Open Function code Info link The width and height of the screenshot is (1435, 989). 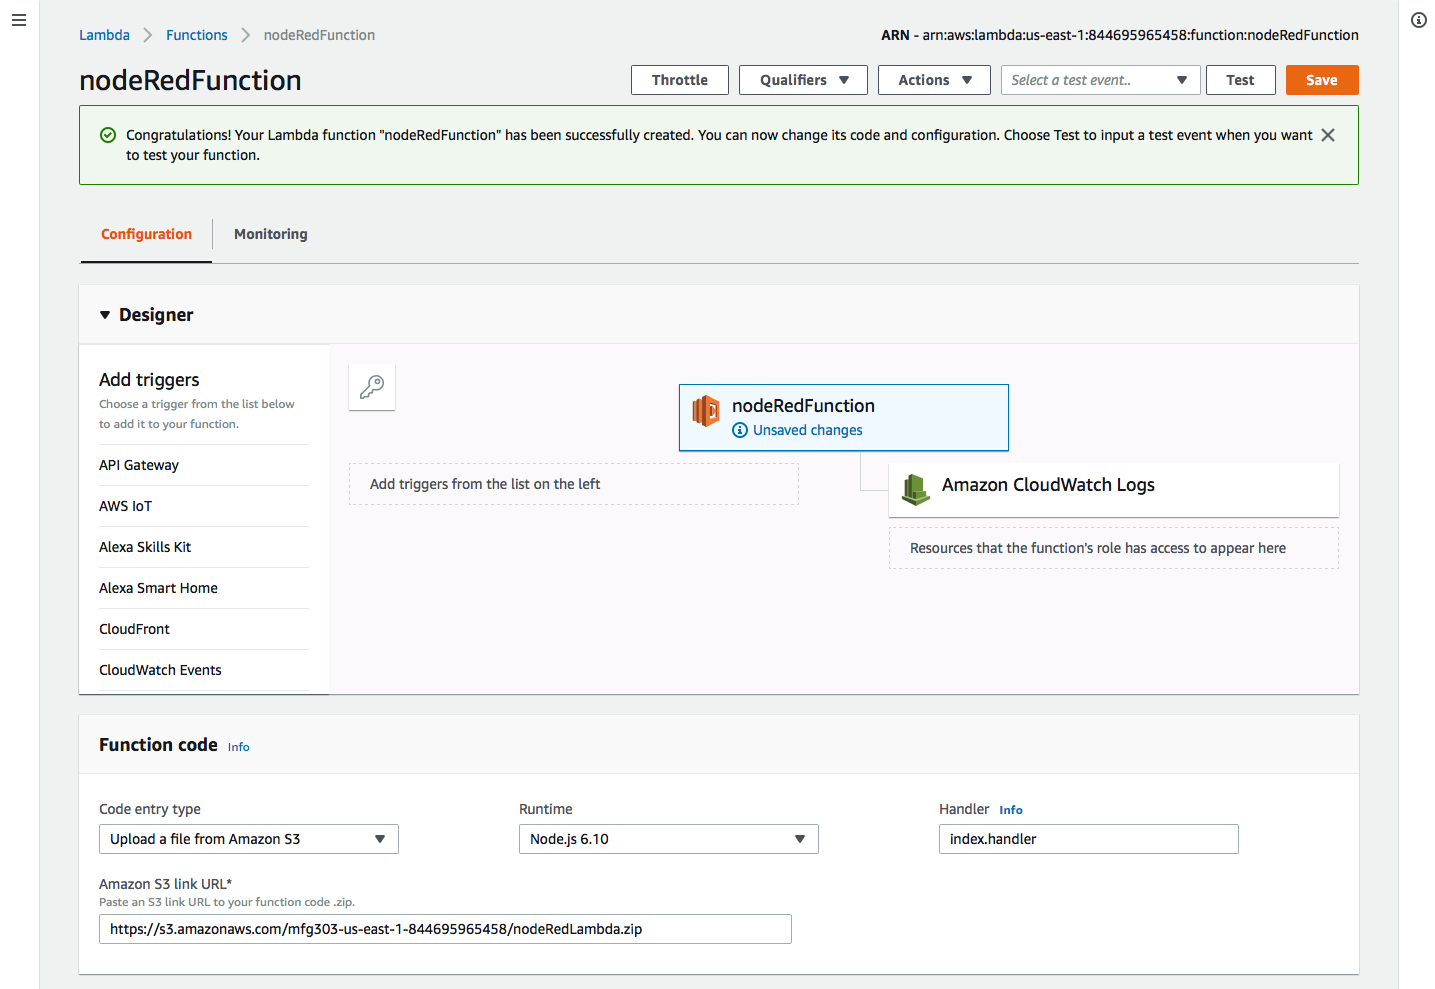[239, 747]
